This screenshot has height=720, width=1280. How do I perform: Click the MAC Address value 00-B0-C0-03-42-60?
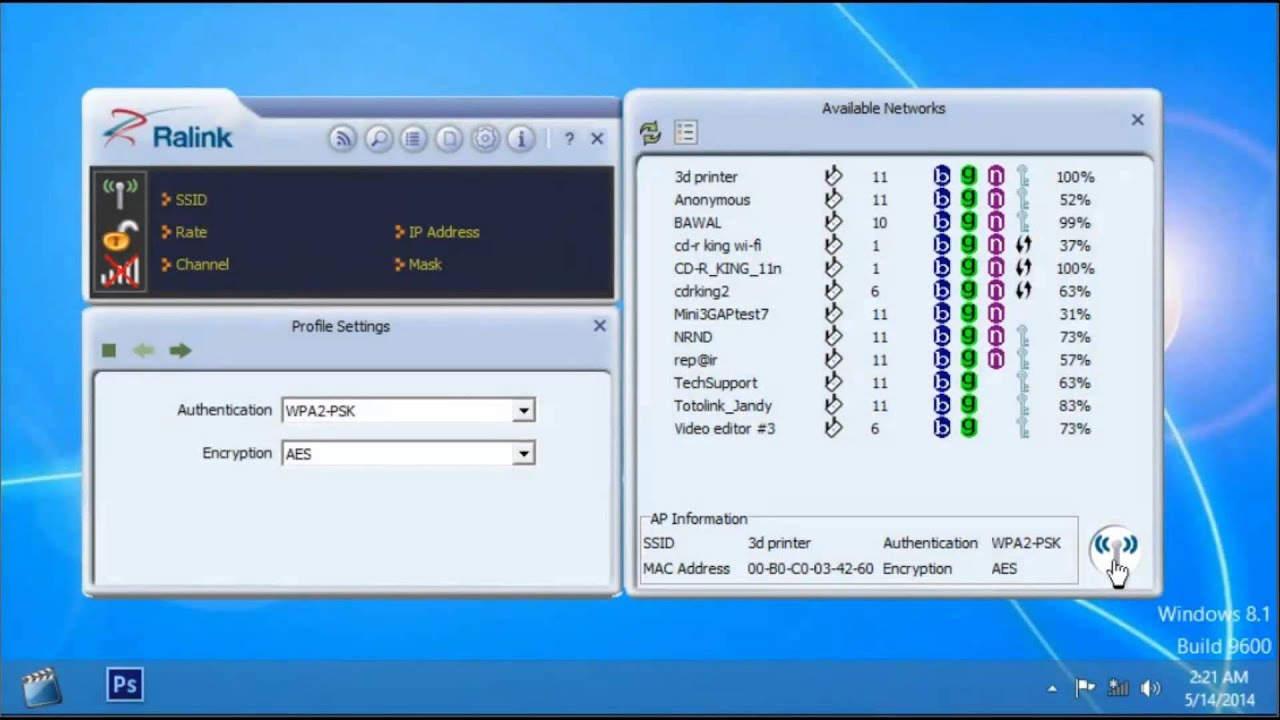pos(810,569)
